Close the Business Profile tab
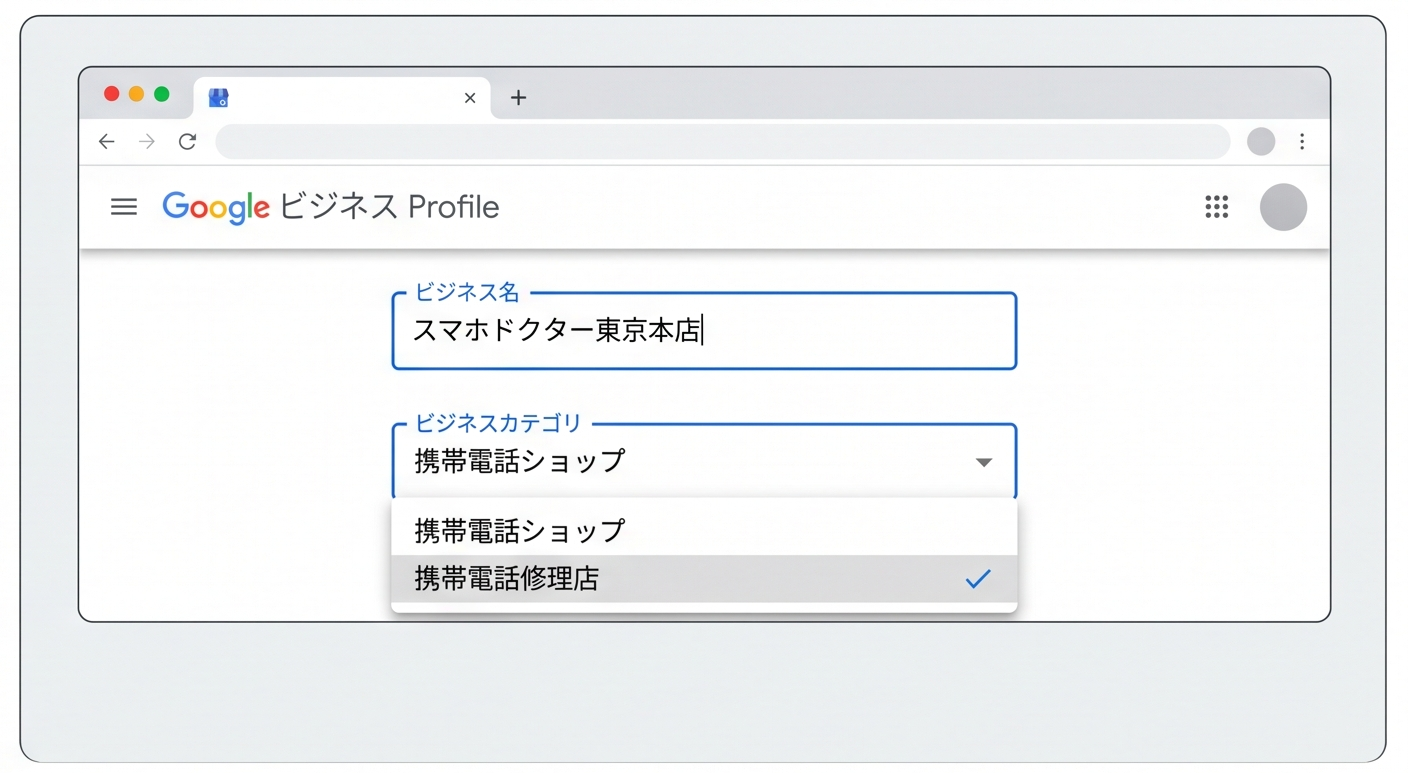Screen dimensions: 1408x773 coord(470,98)
